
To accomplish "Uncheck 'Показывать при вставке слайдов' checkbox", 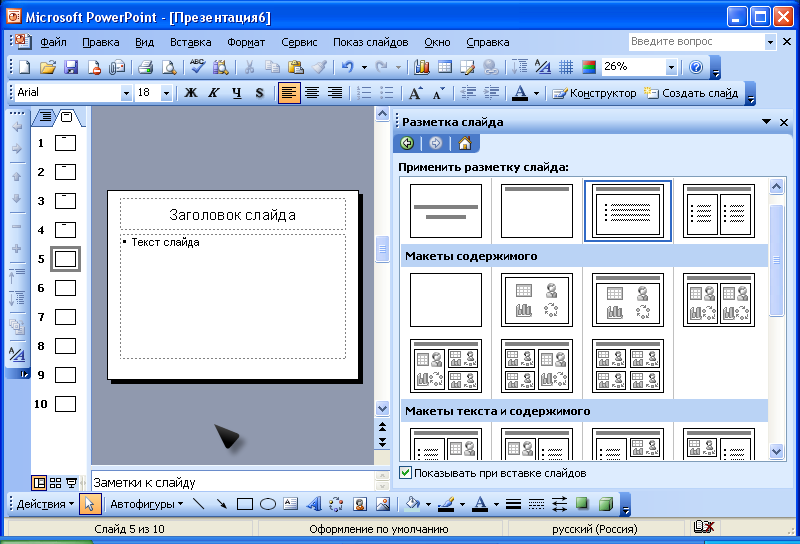I will point(406,473).
